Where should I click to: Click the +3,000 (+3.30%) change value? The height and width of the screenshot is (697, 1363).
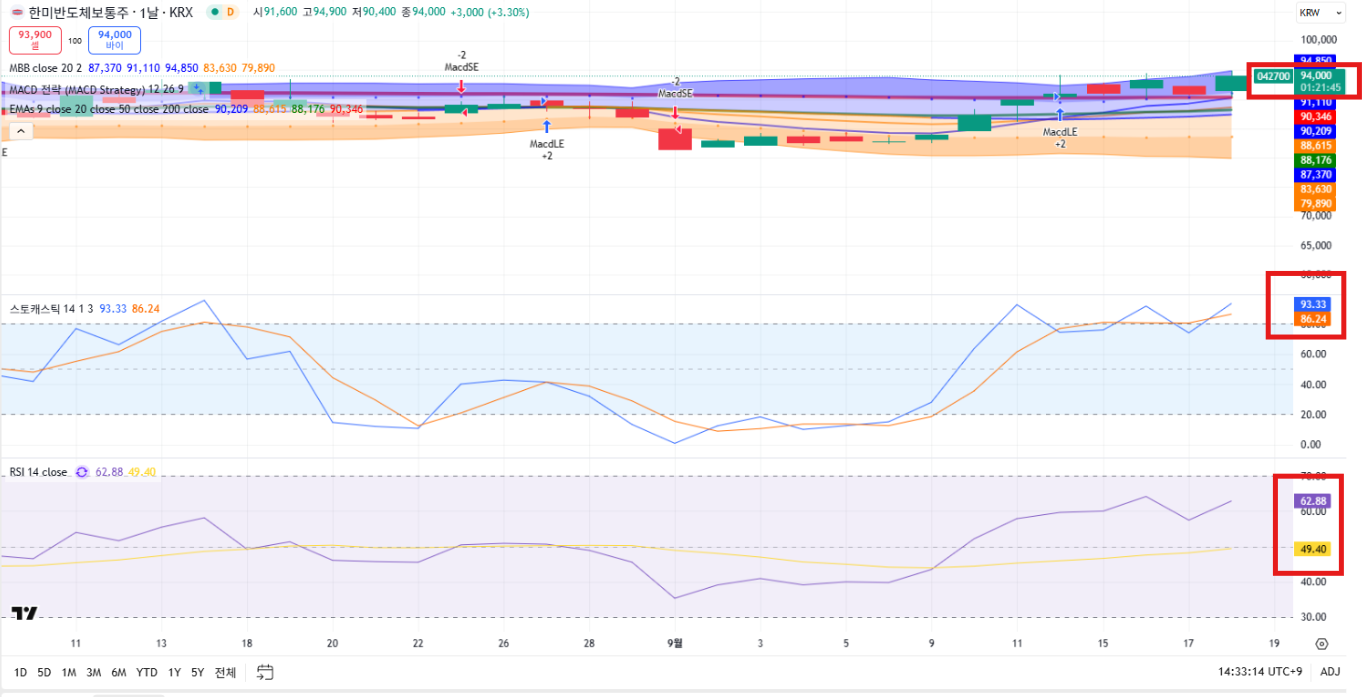click(488, 12)
